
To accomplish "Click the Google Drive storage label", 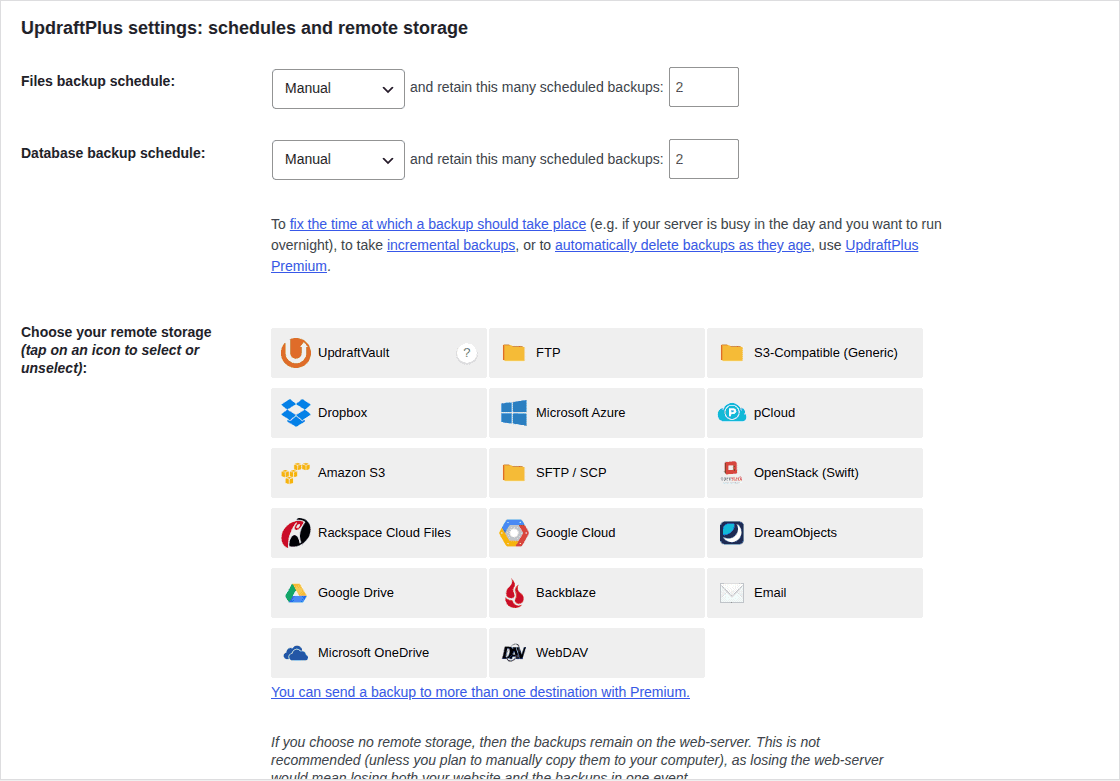I will point(356,592).
